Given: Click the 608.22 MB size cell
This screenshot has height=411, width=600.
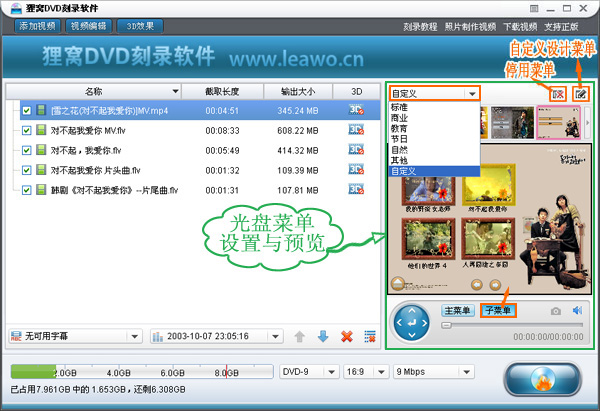Looking at the screenshot, I should (x=298, y=130).
